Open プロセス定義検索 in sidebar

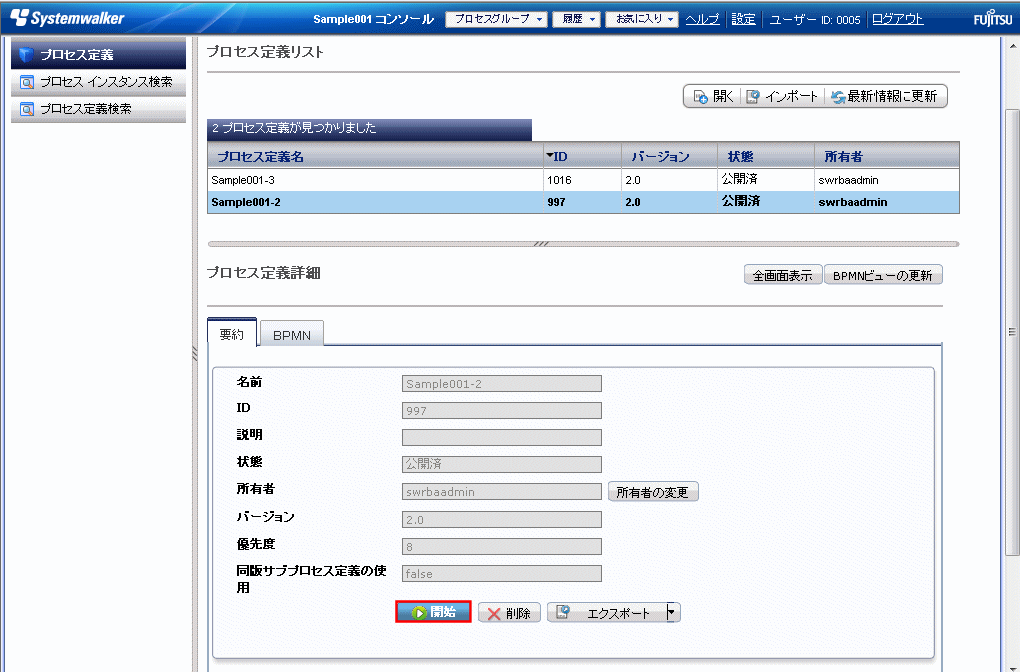coord(98,109)
